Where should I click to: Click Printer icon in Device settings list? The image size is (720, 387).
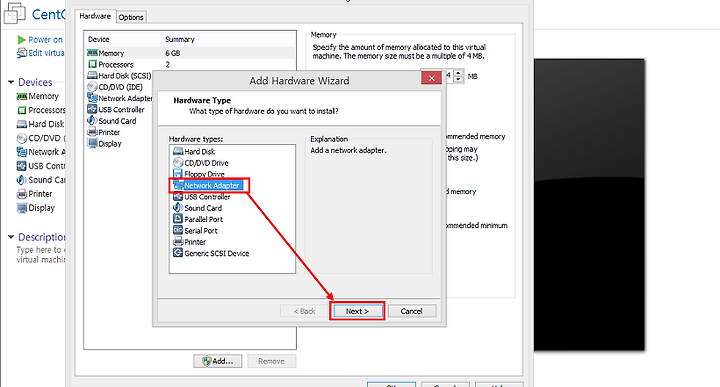tap(92, 132)
